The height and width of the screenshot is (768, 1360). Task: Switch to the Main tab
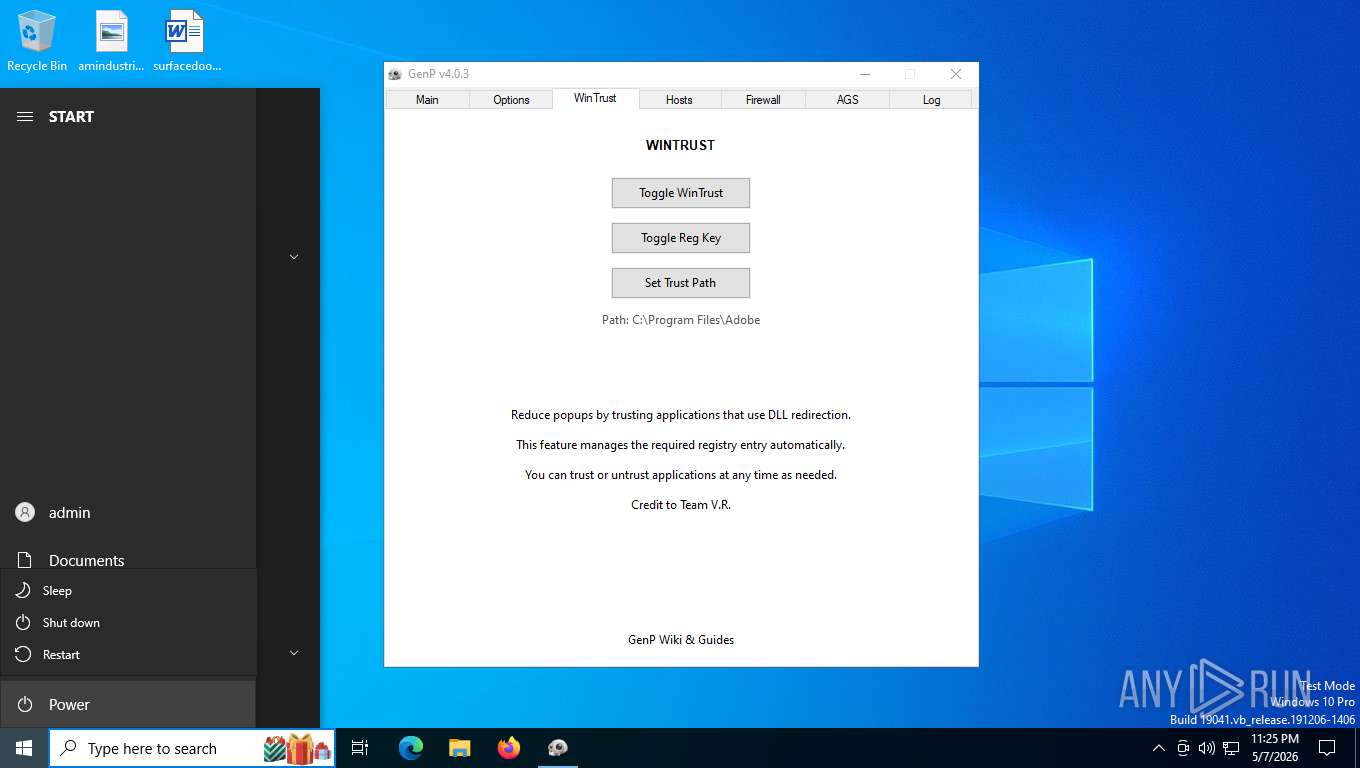[x=427, y=99]
